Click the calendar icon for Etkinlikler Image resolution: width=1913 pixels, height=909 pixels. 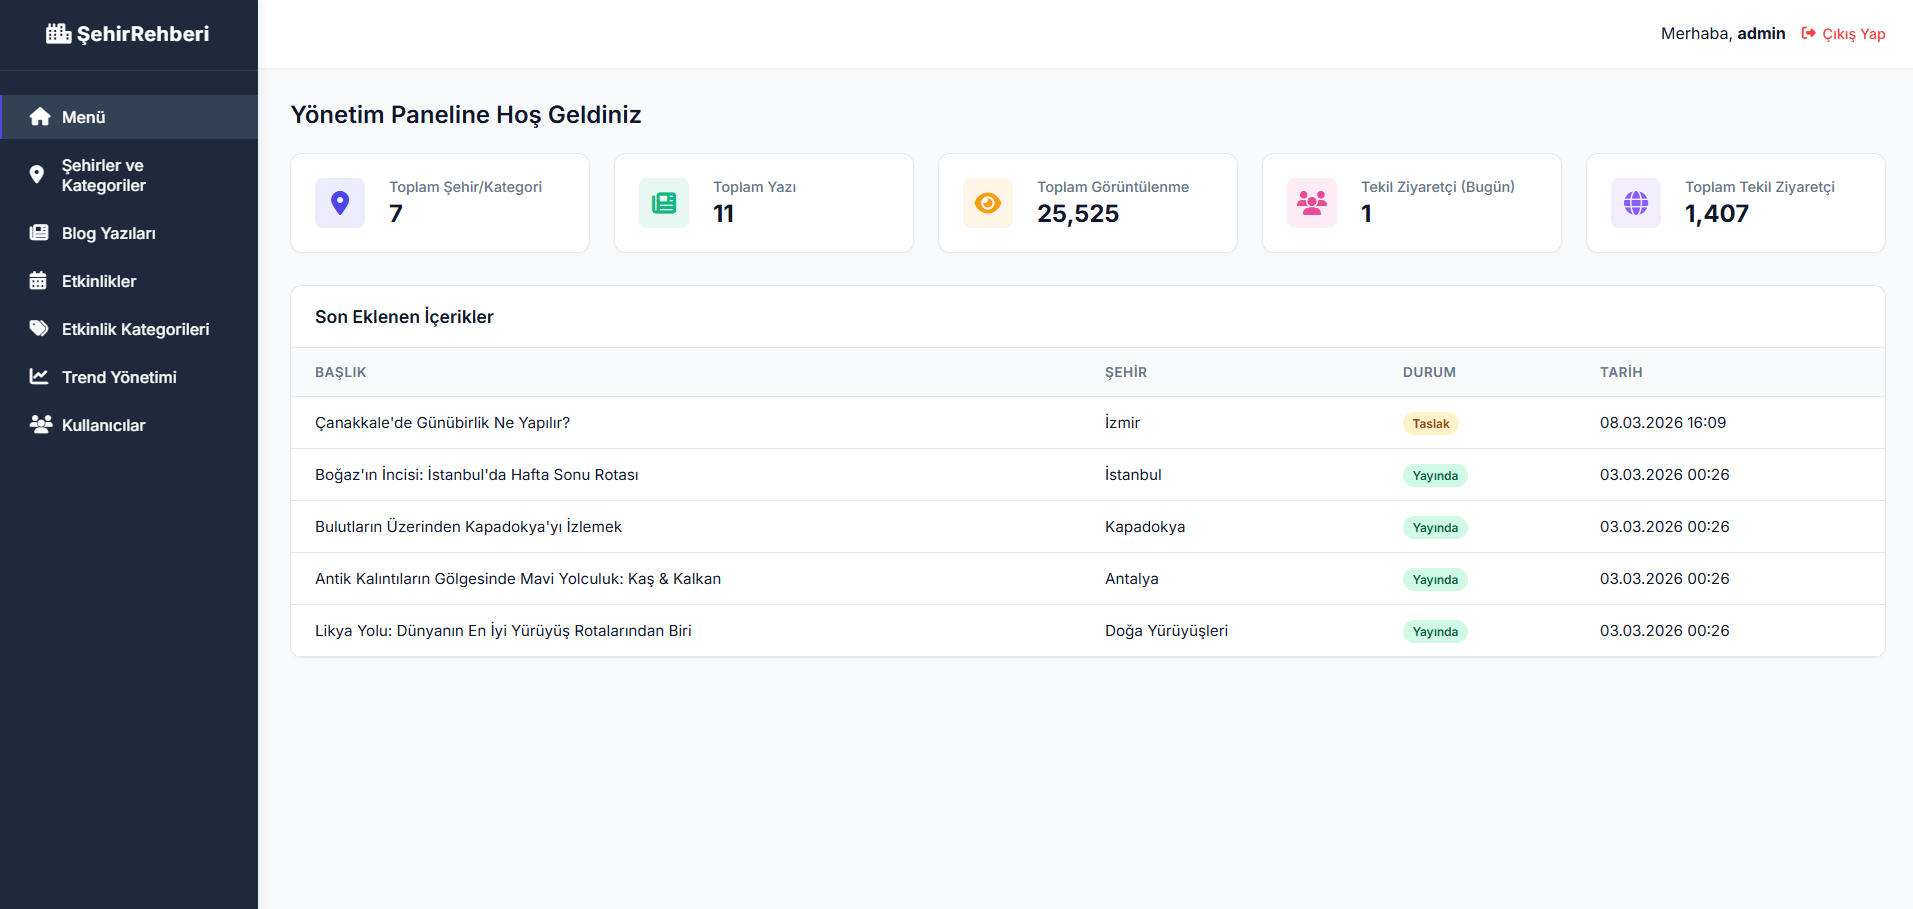(38, 281)
